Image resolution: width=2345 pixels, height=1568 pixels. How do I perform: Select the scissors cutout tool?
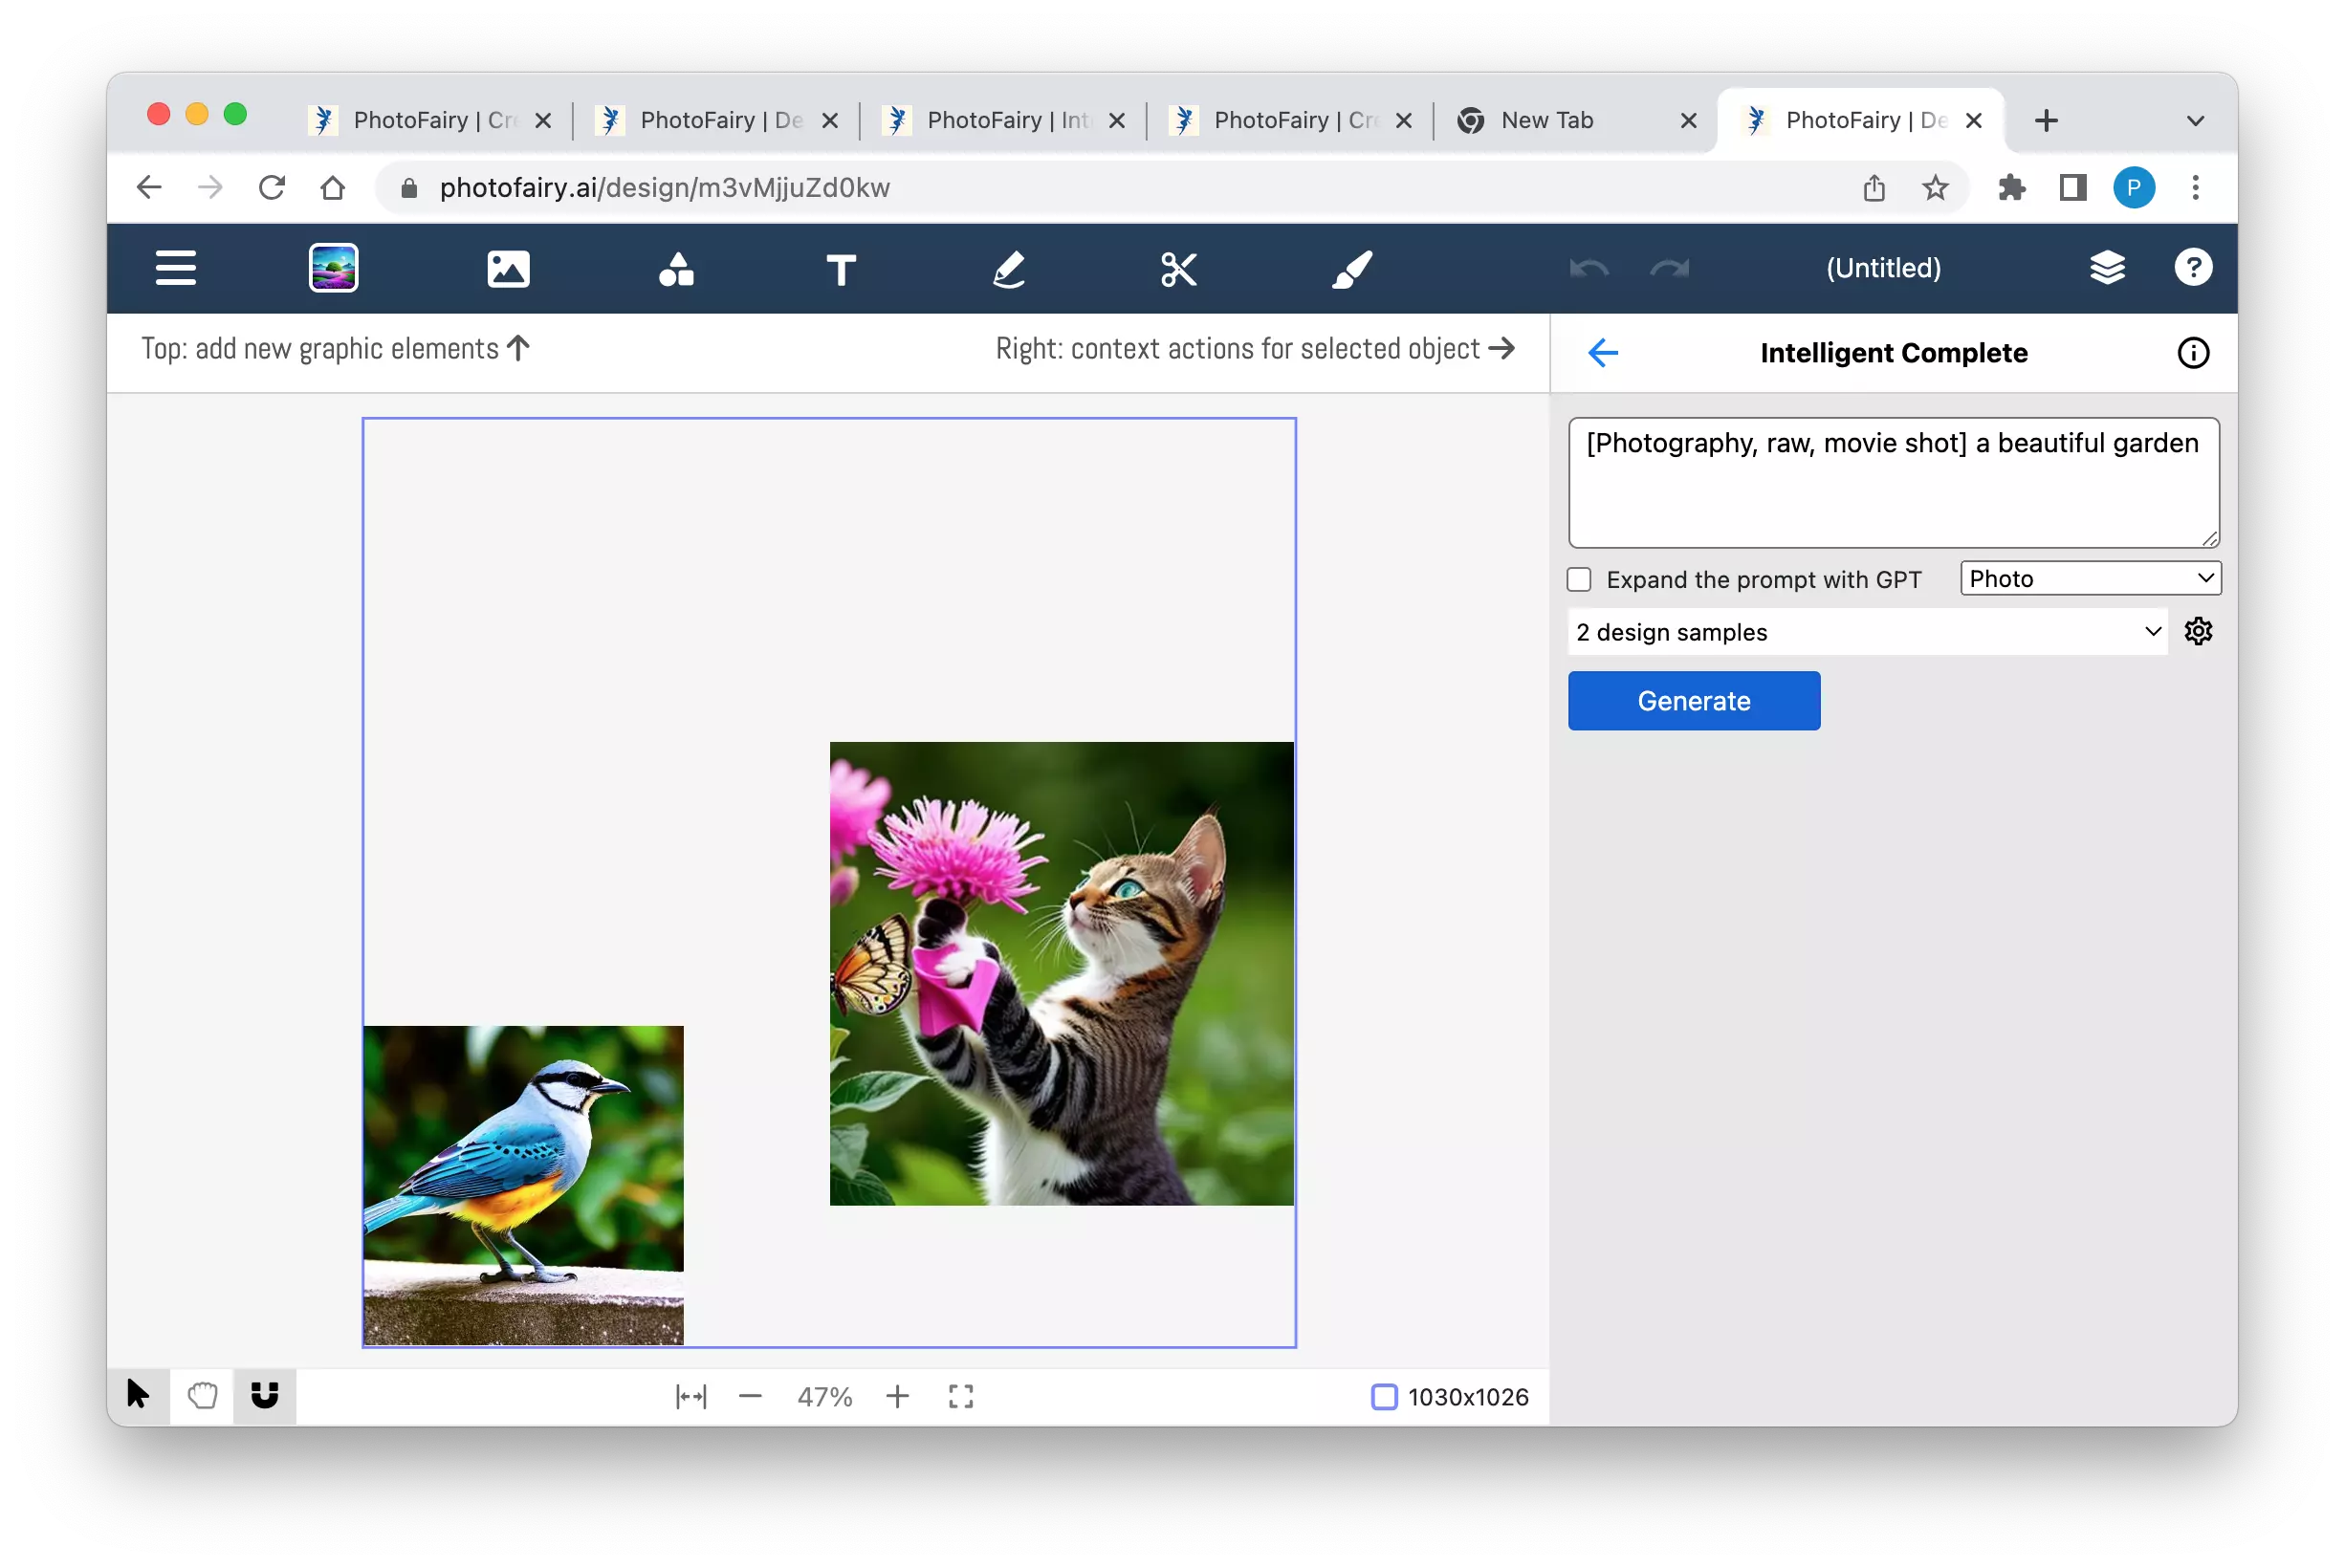pos(1179,268)
